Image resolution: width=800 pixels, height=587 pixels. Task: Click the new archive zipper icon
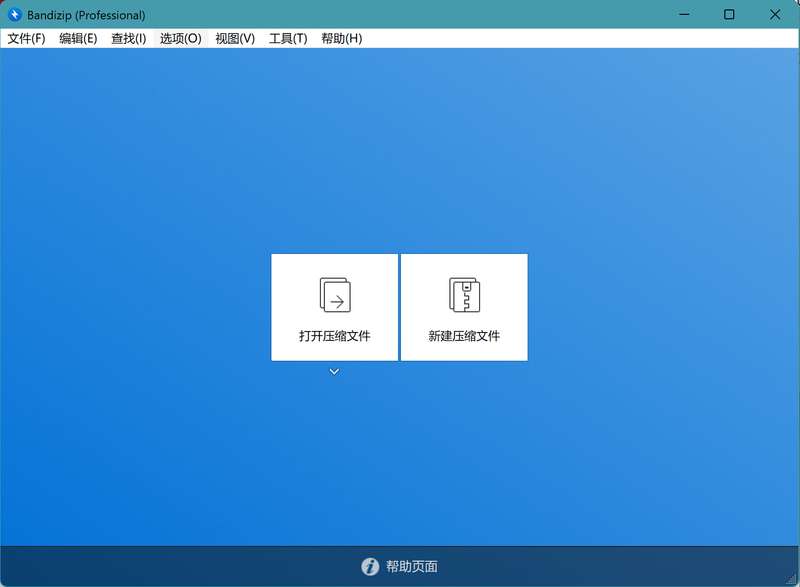point(464,295)
